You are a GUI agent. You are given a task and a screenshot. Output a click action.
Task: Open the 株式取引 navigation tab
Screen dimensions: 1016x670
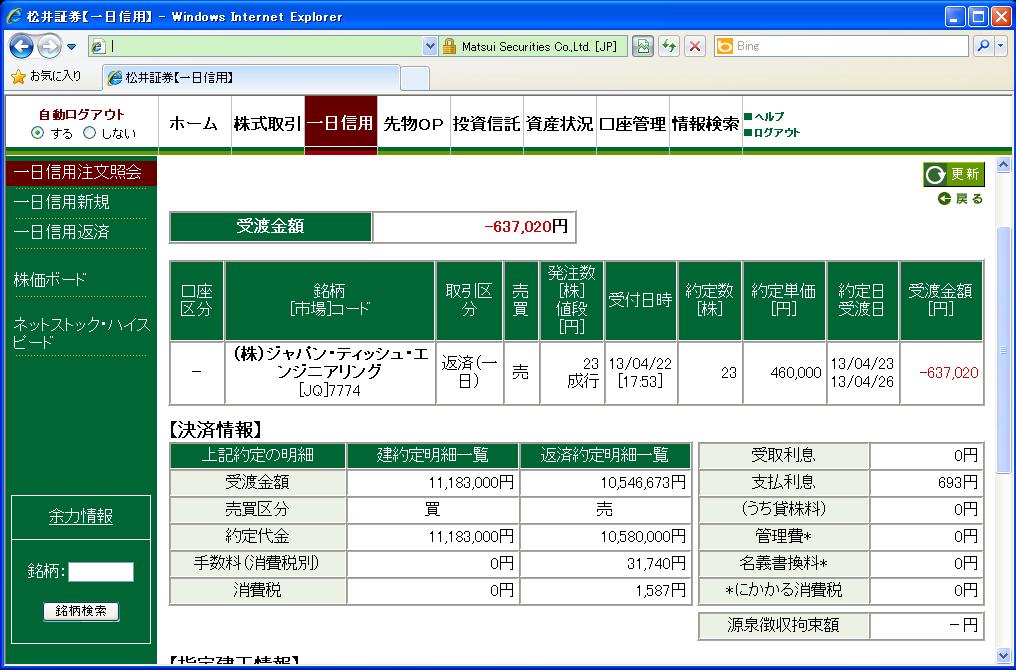[267, 124]
